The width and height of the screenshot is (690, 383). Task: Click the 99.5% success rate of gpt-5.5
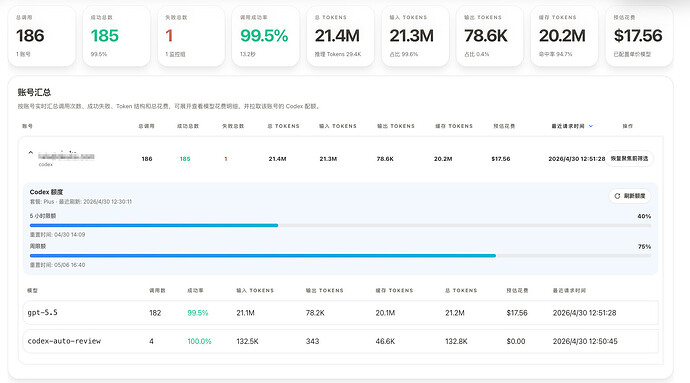[198, 313]
